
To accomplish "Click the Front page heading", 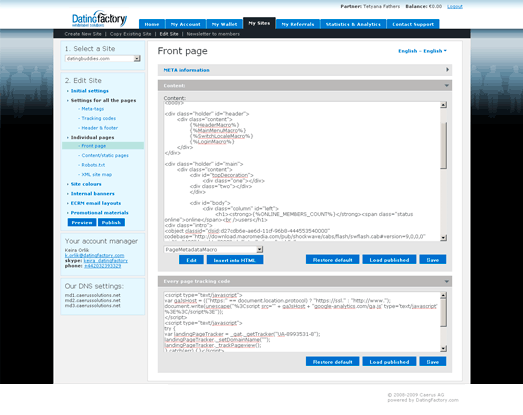I will (182, 51).
